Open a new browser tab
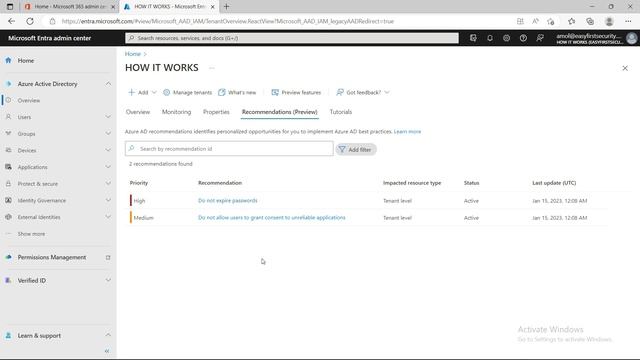640x360 pixels. [227, 7]
